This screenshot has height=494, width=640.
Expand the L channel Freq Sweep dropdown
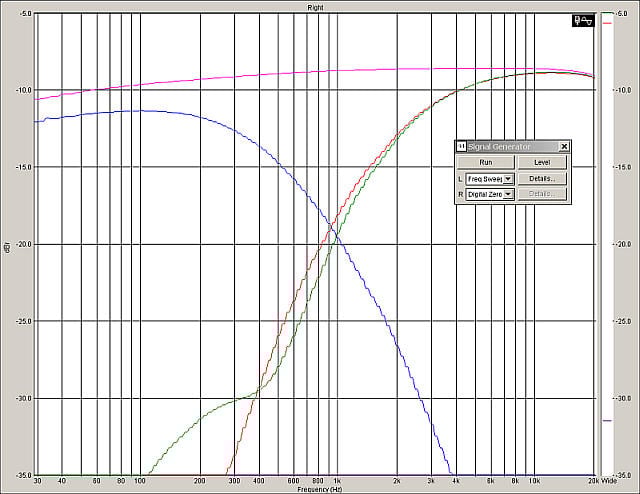[509, 178]
